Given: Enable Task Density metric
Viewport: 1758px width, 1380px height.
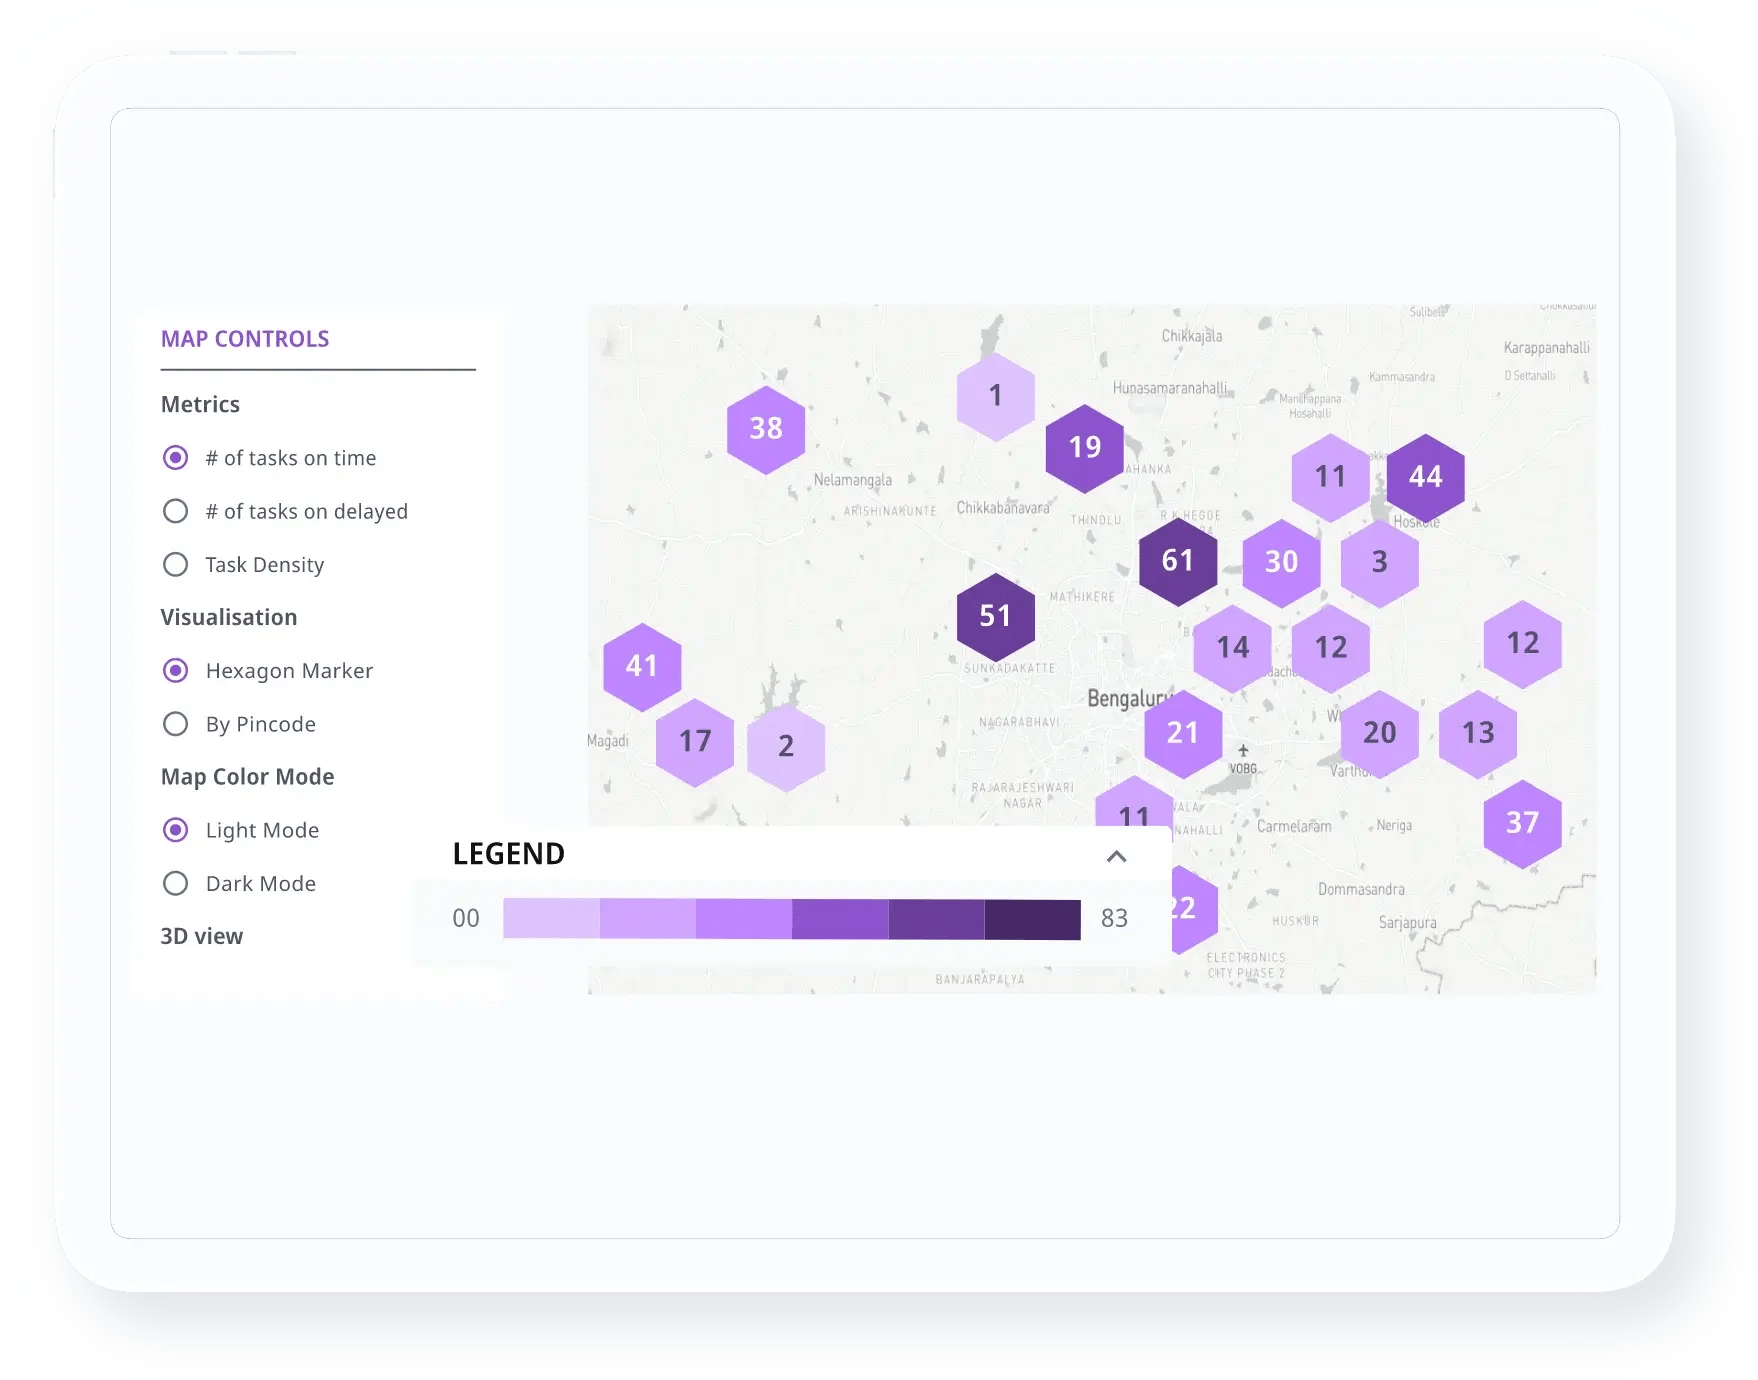Looking at the screenshot, I should click(175, 564).
